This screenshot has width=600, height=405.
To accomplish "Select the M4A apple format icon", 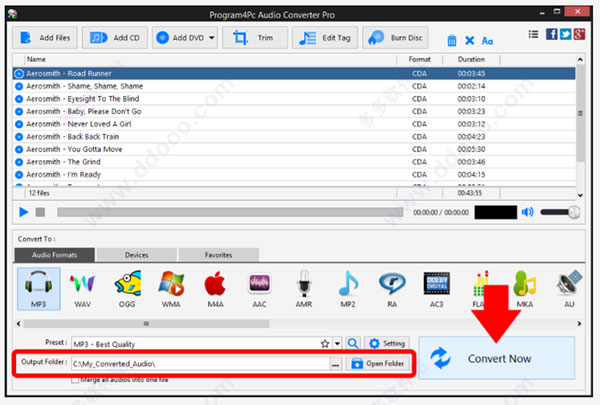I will pyautogui.click(x=215, y=289).
